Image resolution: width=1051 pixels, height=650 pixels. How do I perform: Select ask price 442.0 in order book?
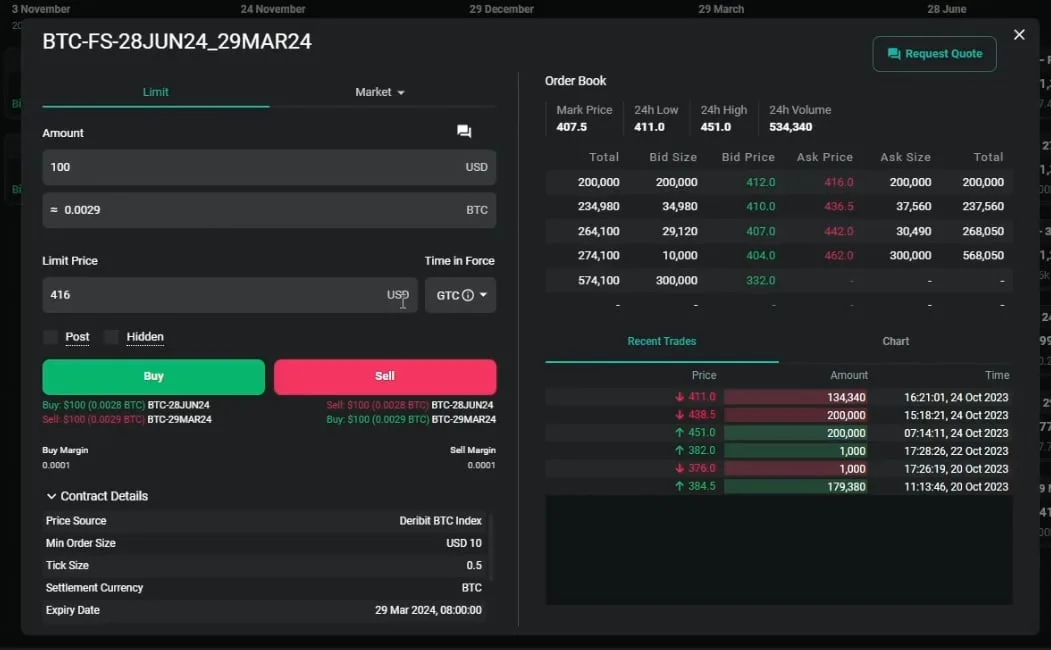839,231
